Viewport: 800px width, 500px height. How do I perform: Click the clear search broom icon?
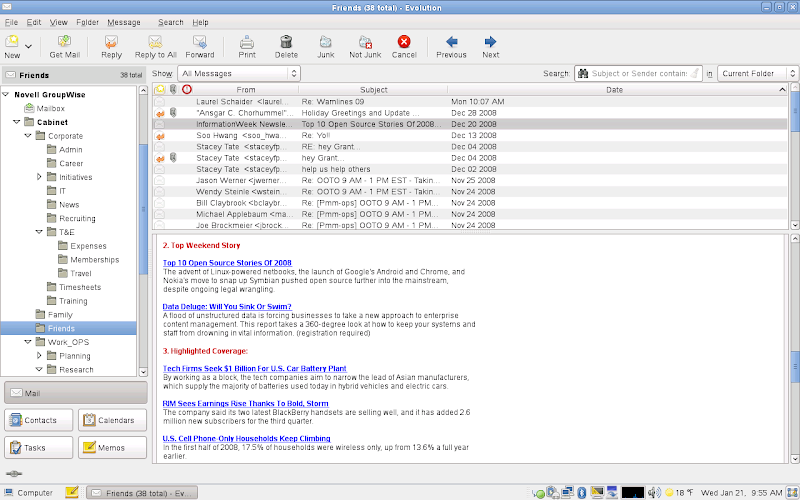click(x=695, y=73)
